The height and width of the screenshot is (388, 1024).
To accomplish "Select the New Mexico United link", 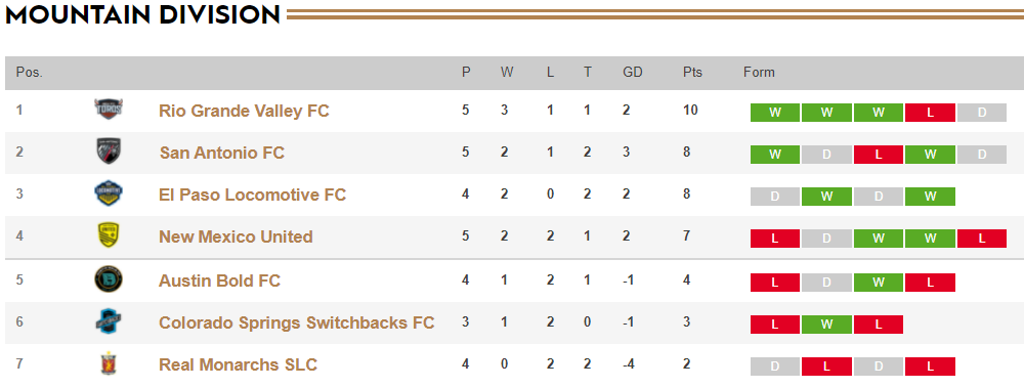I will tap(236, 236).
